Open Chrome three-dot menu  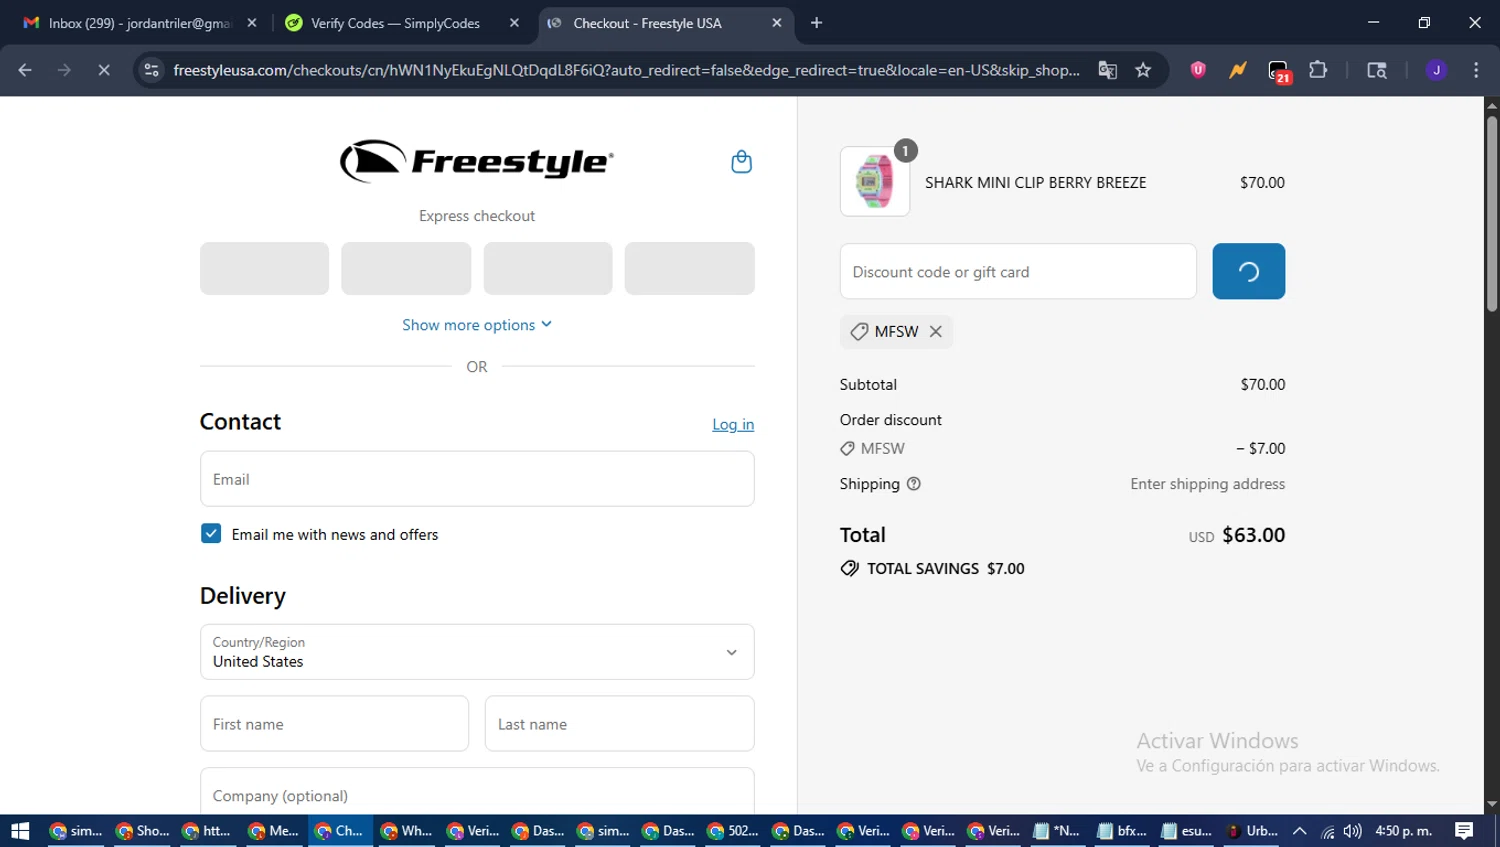[1476, 70]
